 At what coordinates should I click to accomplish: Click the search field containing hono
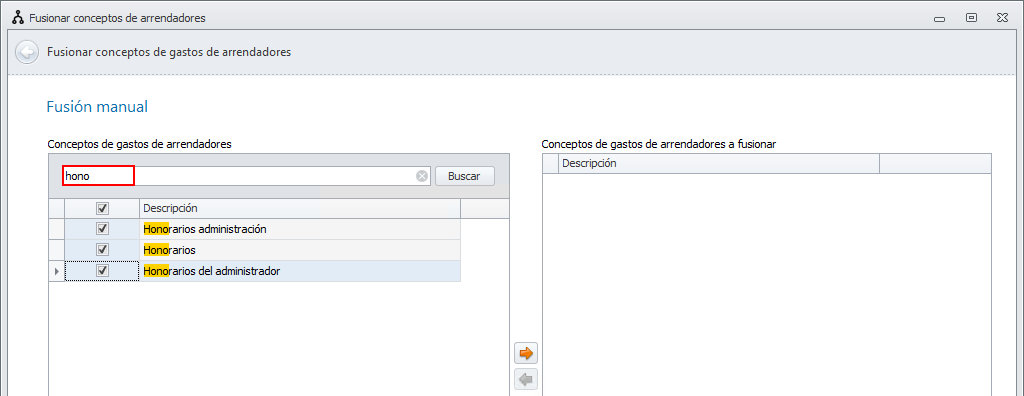[x=246, y=176]
